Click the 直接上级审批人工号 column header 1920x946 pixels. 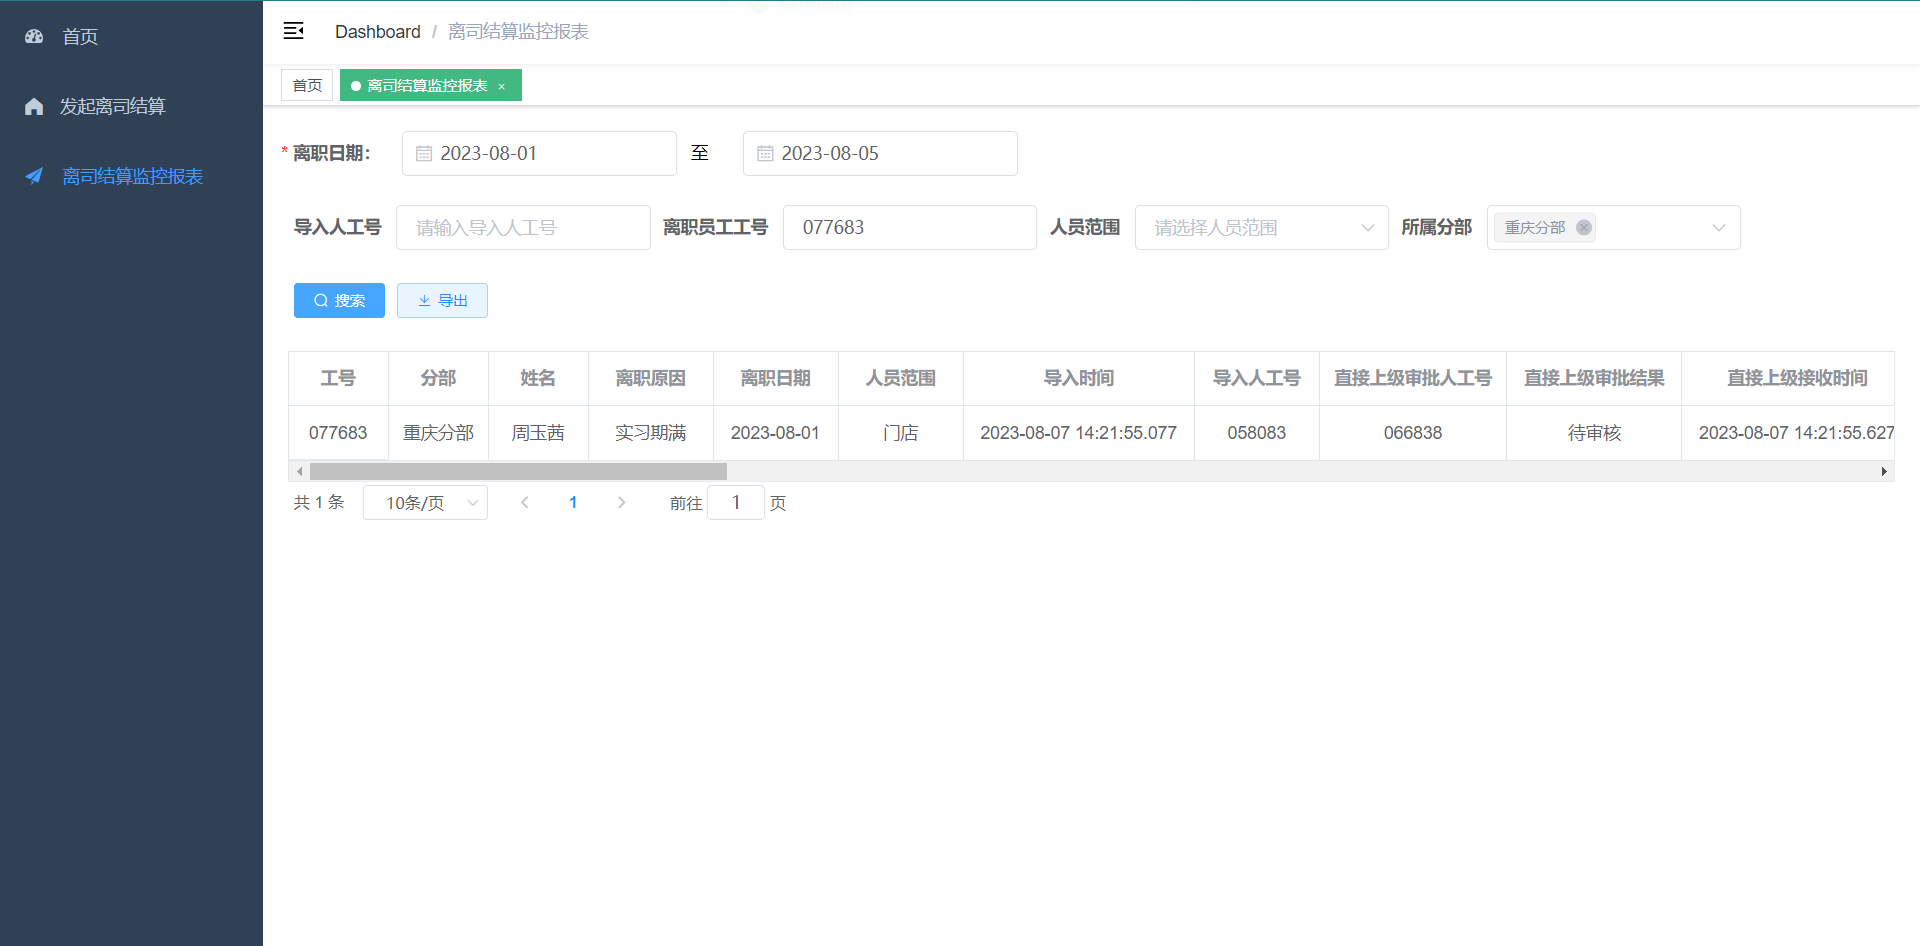(x=1413, y=378)
